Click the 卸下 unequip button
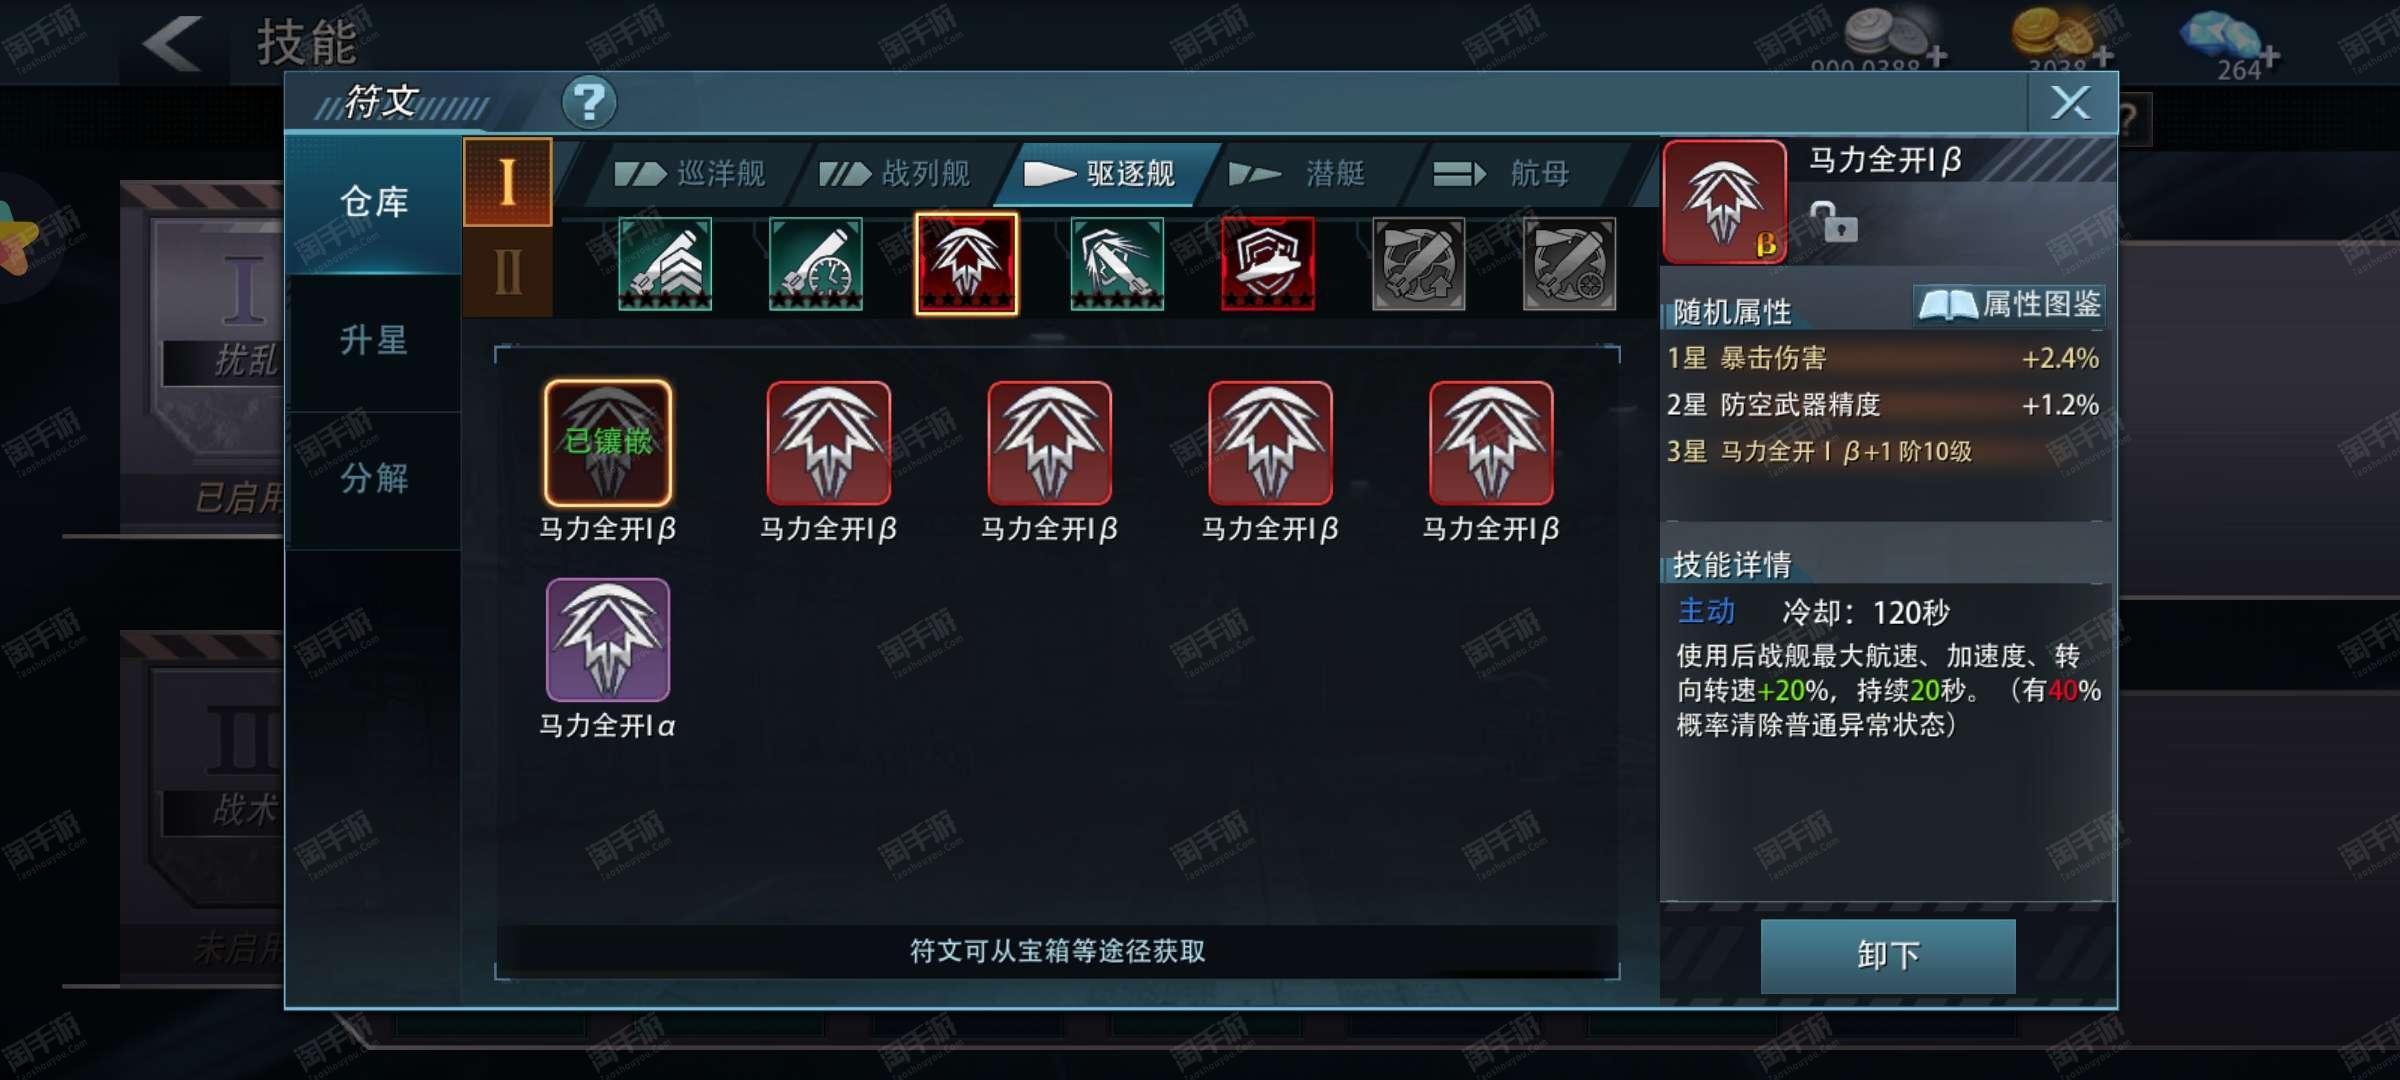This screenshot has height=1080, width=2400. [x=1888, y=955]
